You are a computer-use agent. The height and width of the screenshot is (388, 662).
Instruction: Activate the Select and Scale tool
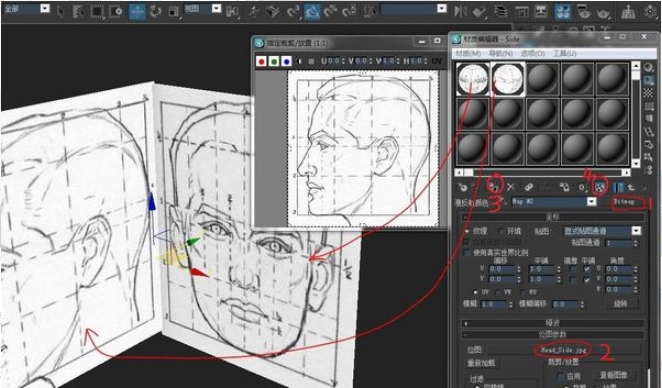(174, 11)
